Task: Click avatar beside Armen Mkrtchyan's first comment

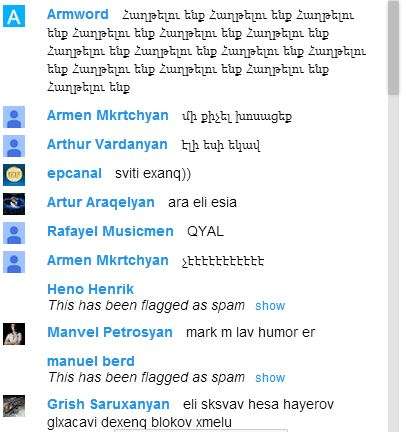Action: click(14, 117)
